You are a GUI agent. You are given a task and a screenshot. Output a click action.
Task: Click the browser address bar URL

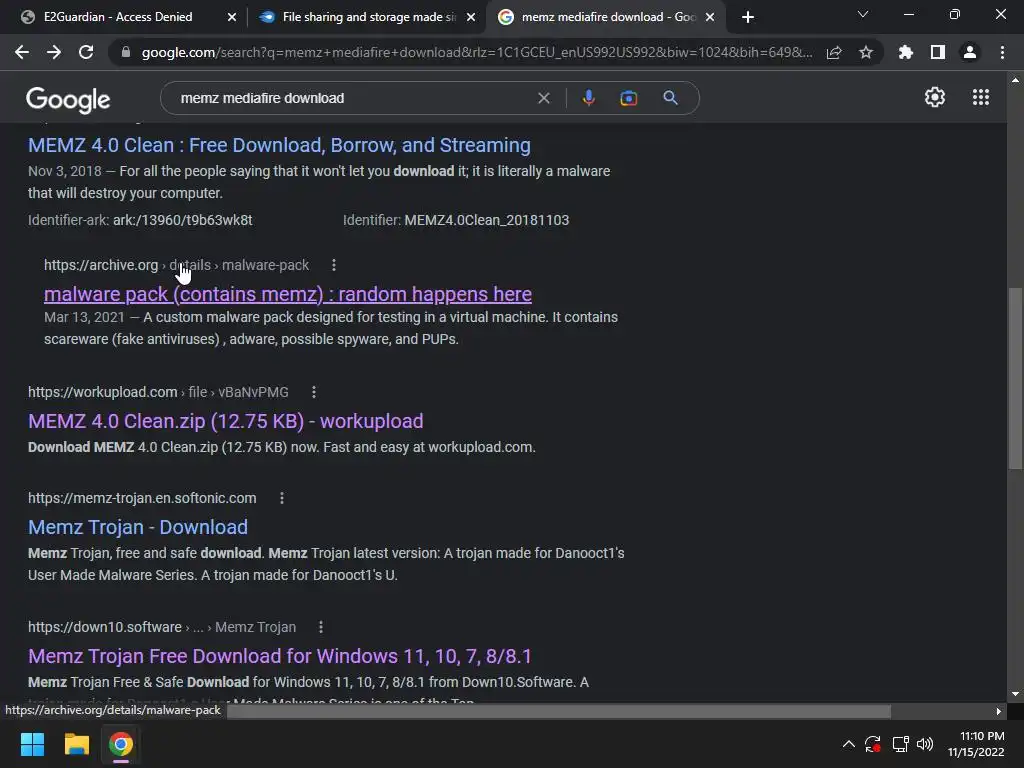(477, 52)
